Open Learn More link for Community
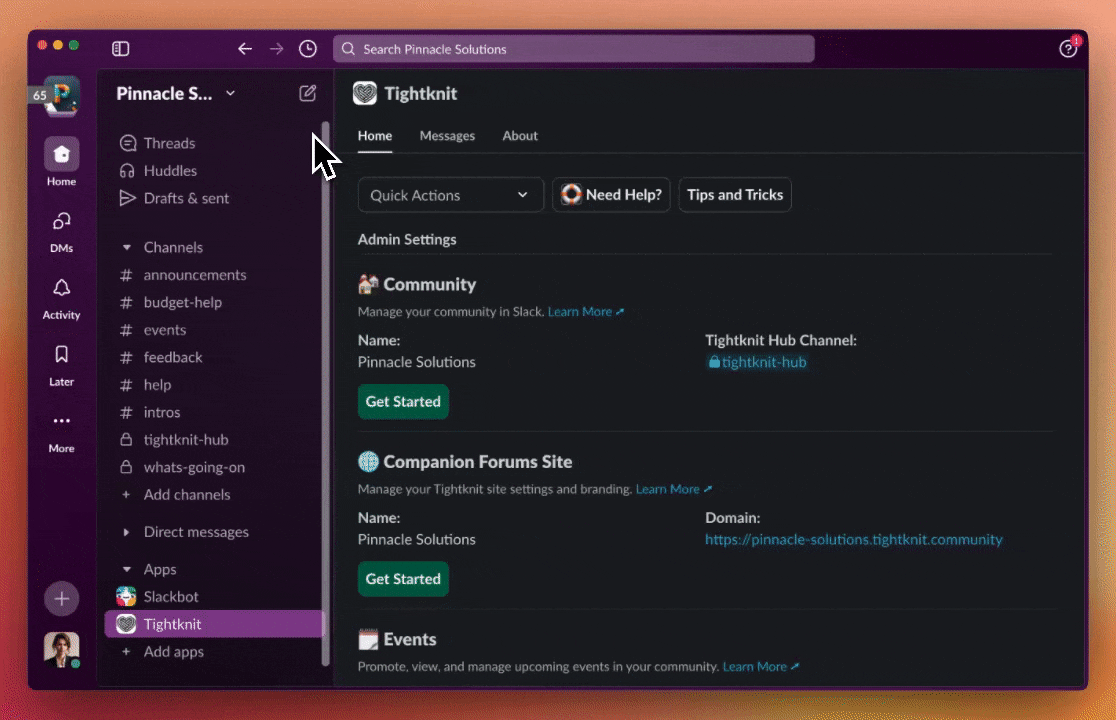The width and height of the screenshot is (1116, 720). [585, 312]
